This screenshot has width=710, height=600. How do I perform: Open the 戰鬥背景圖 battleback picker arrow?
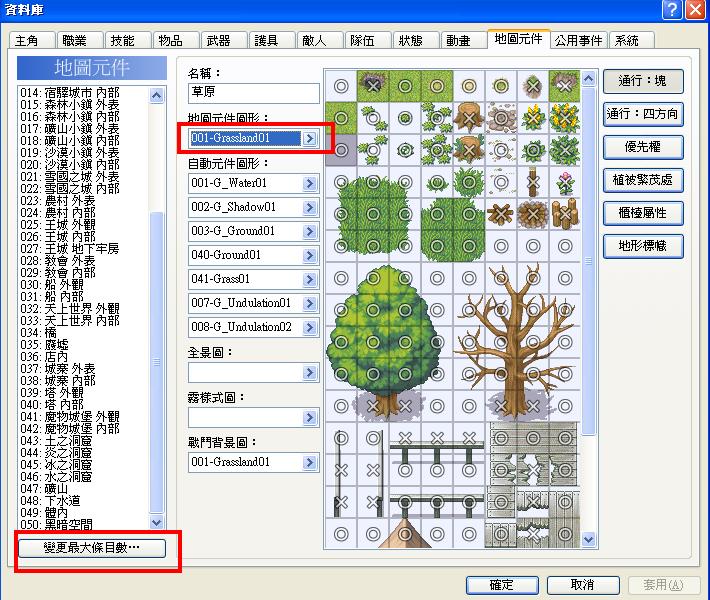pos(310,462)
